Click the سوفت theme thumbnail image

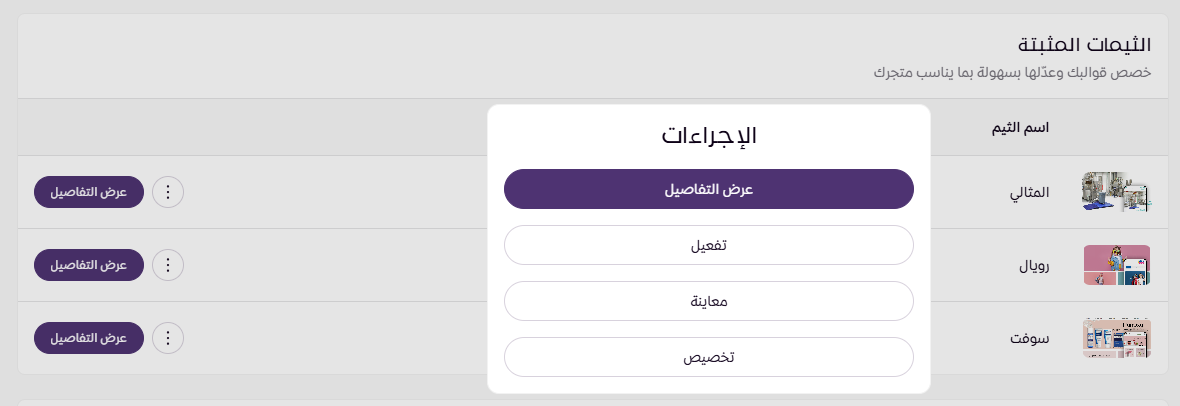point(1116,338)
